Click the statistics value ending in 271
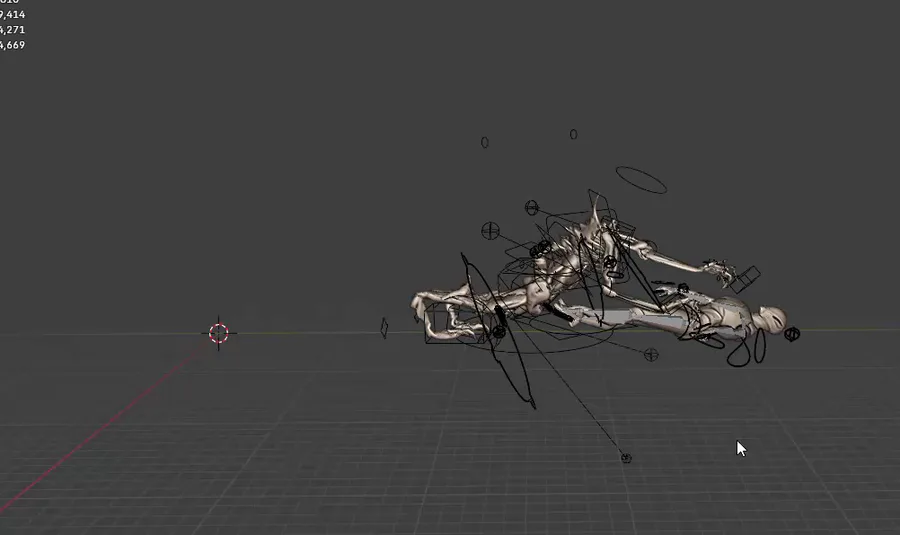Viewport: 900px width, 535px height. click(x=12, y=30)
